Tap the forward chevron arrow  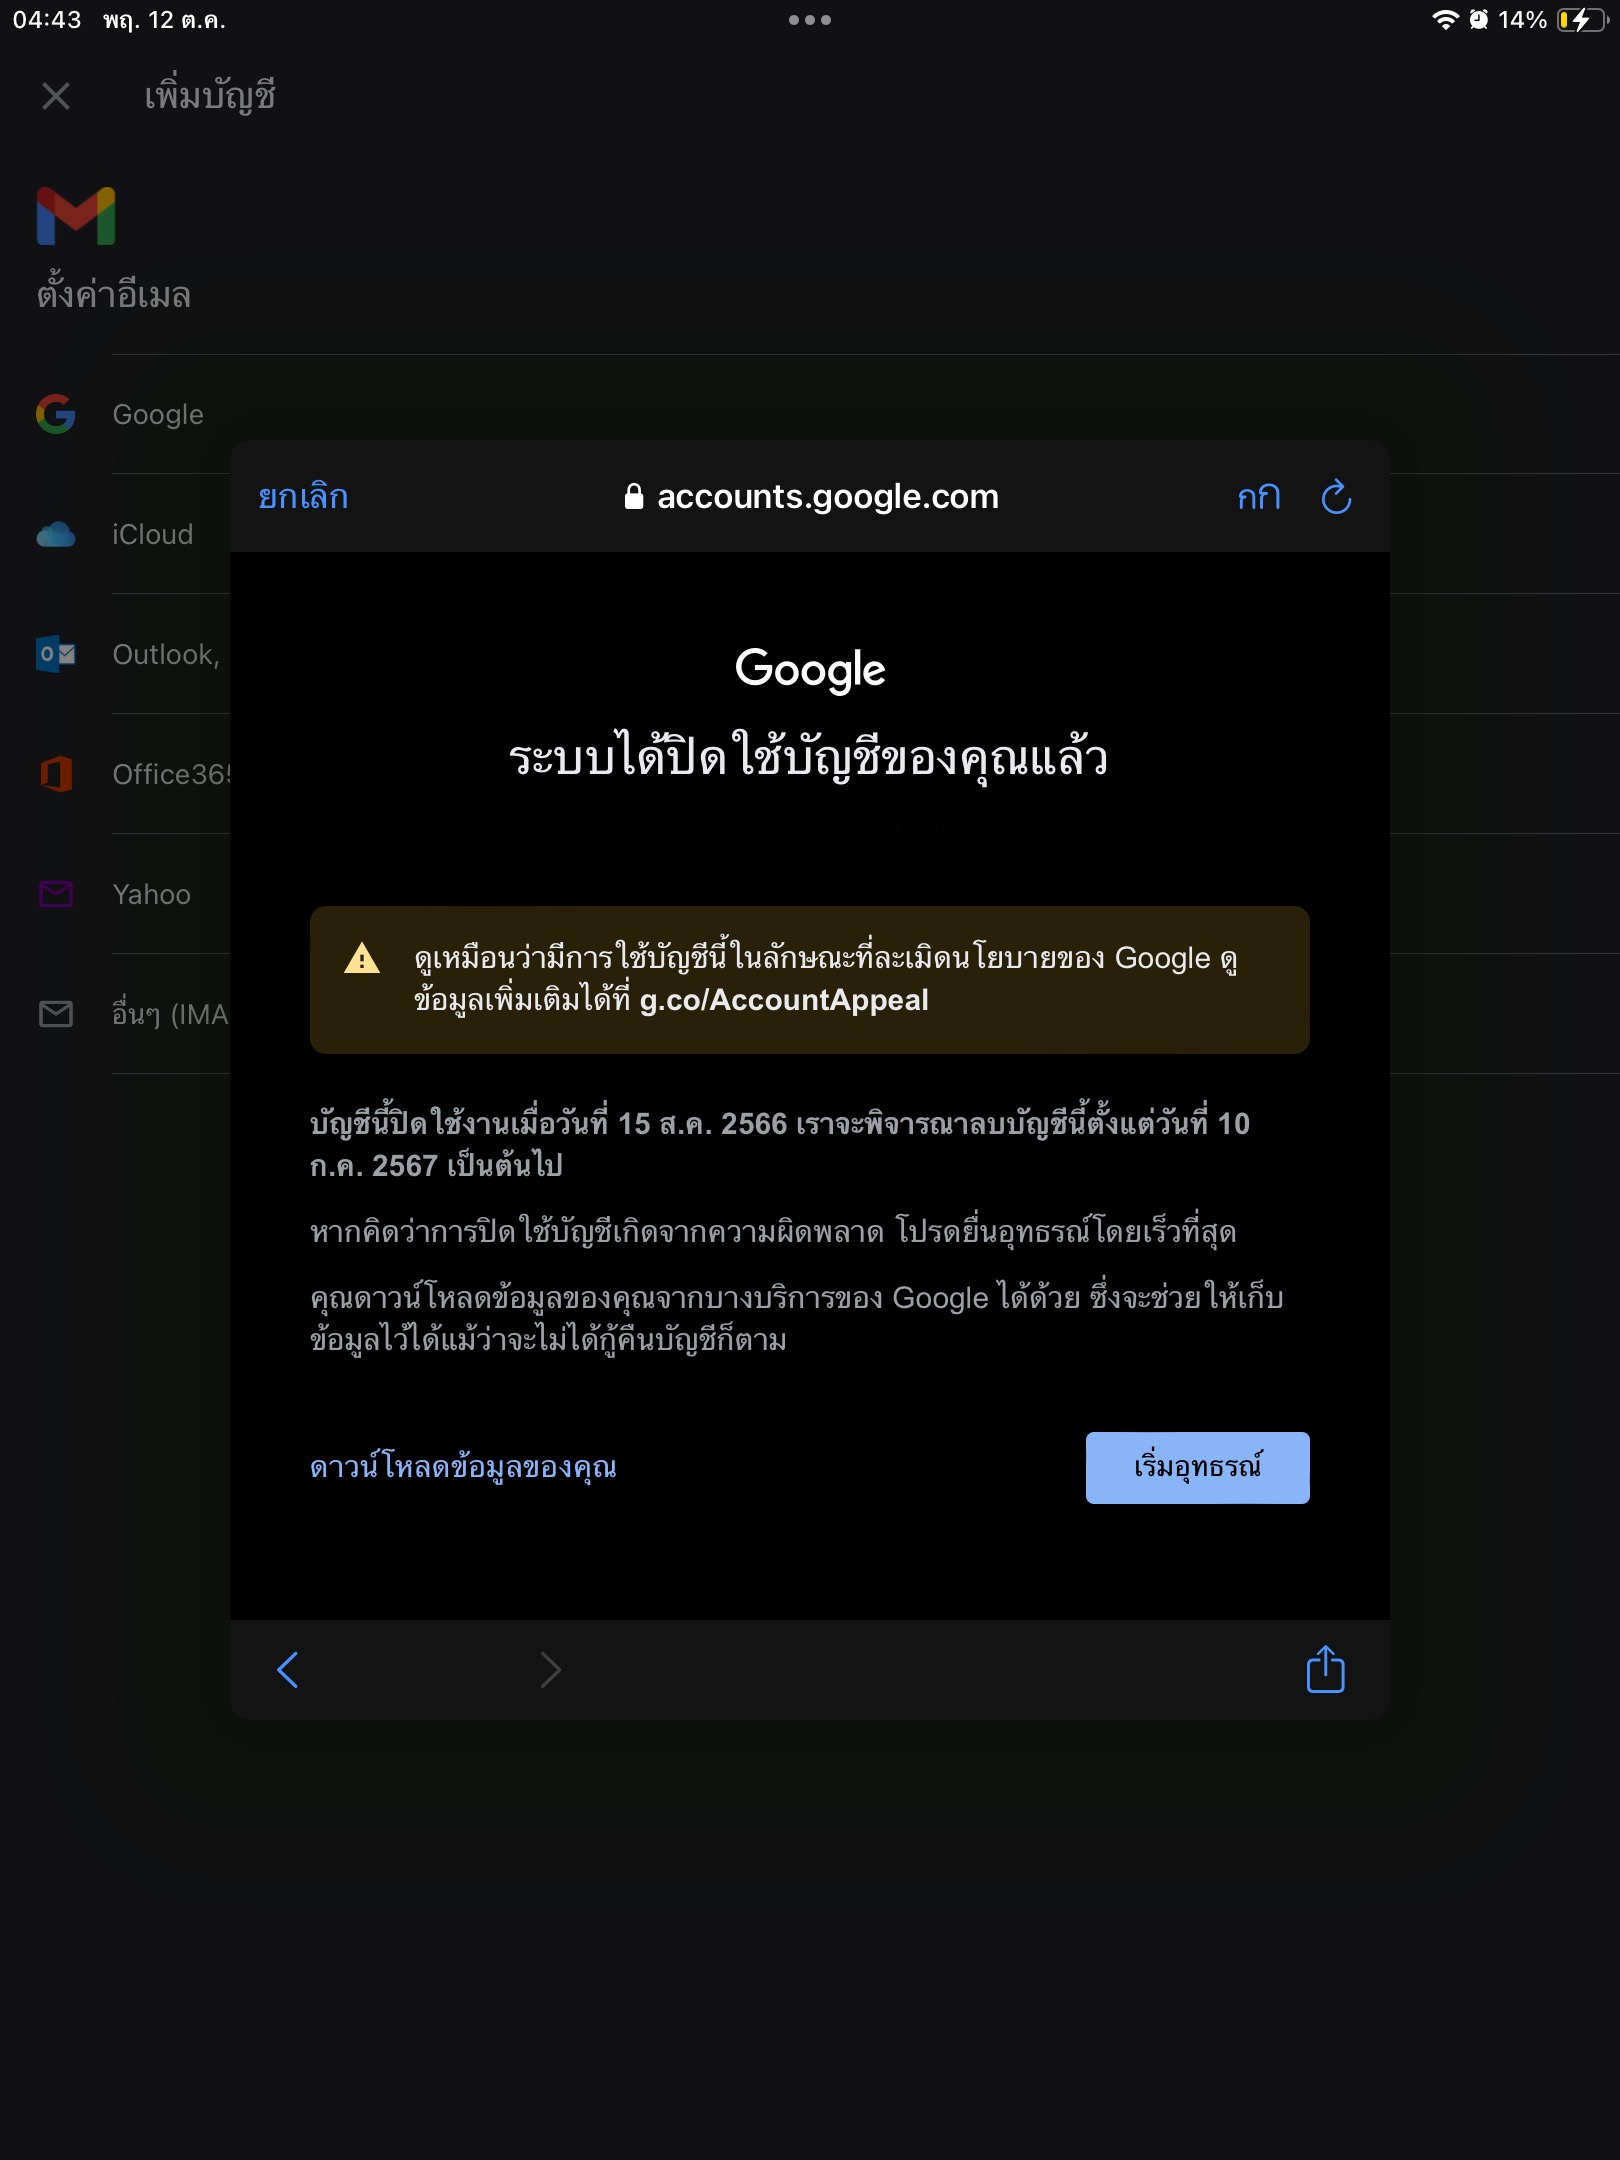click(x=550, y=1669)
